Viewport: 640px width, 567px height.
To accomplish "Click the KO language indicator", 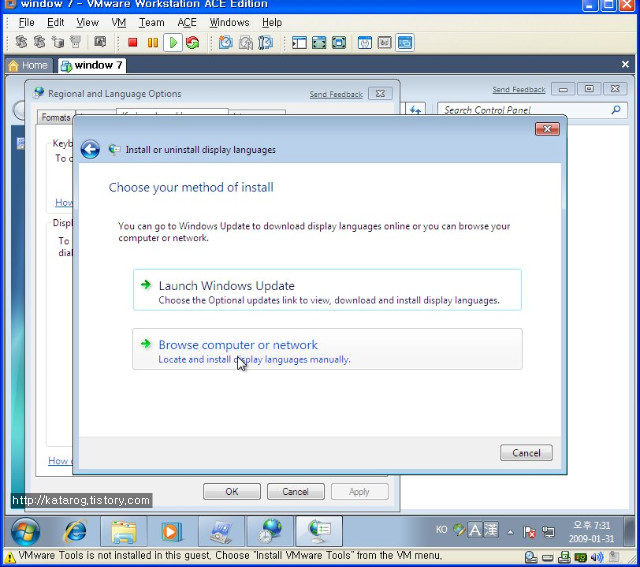I will [x=441, y=530].
